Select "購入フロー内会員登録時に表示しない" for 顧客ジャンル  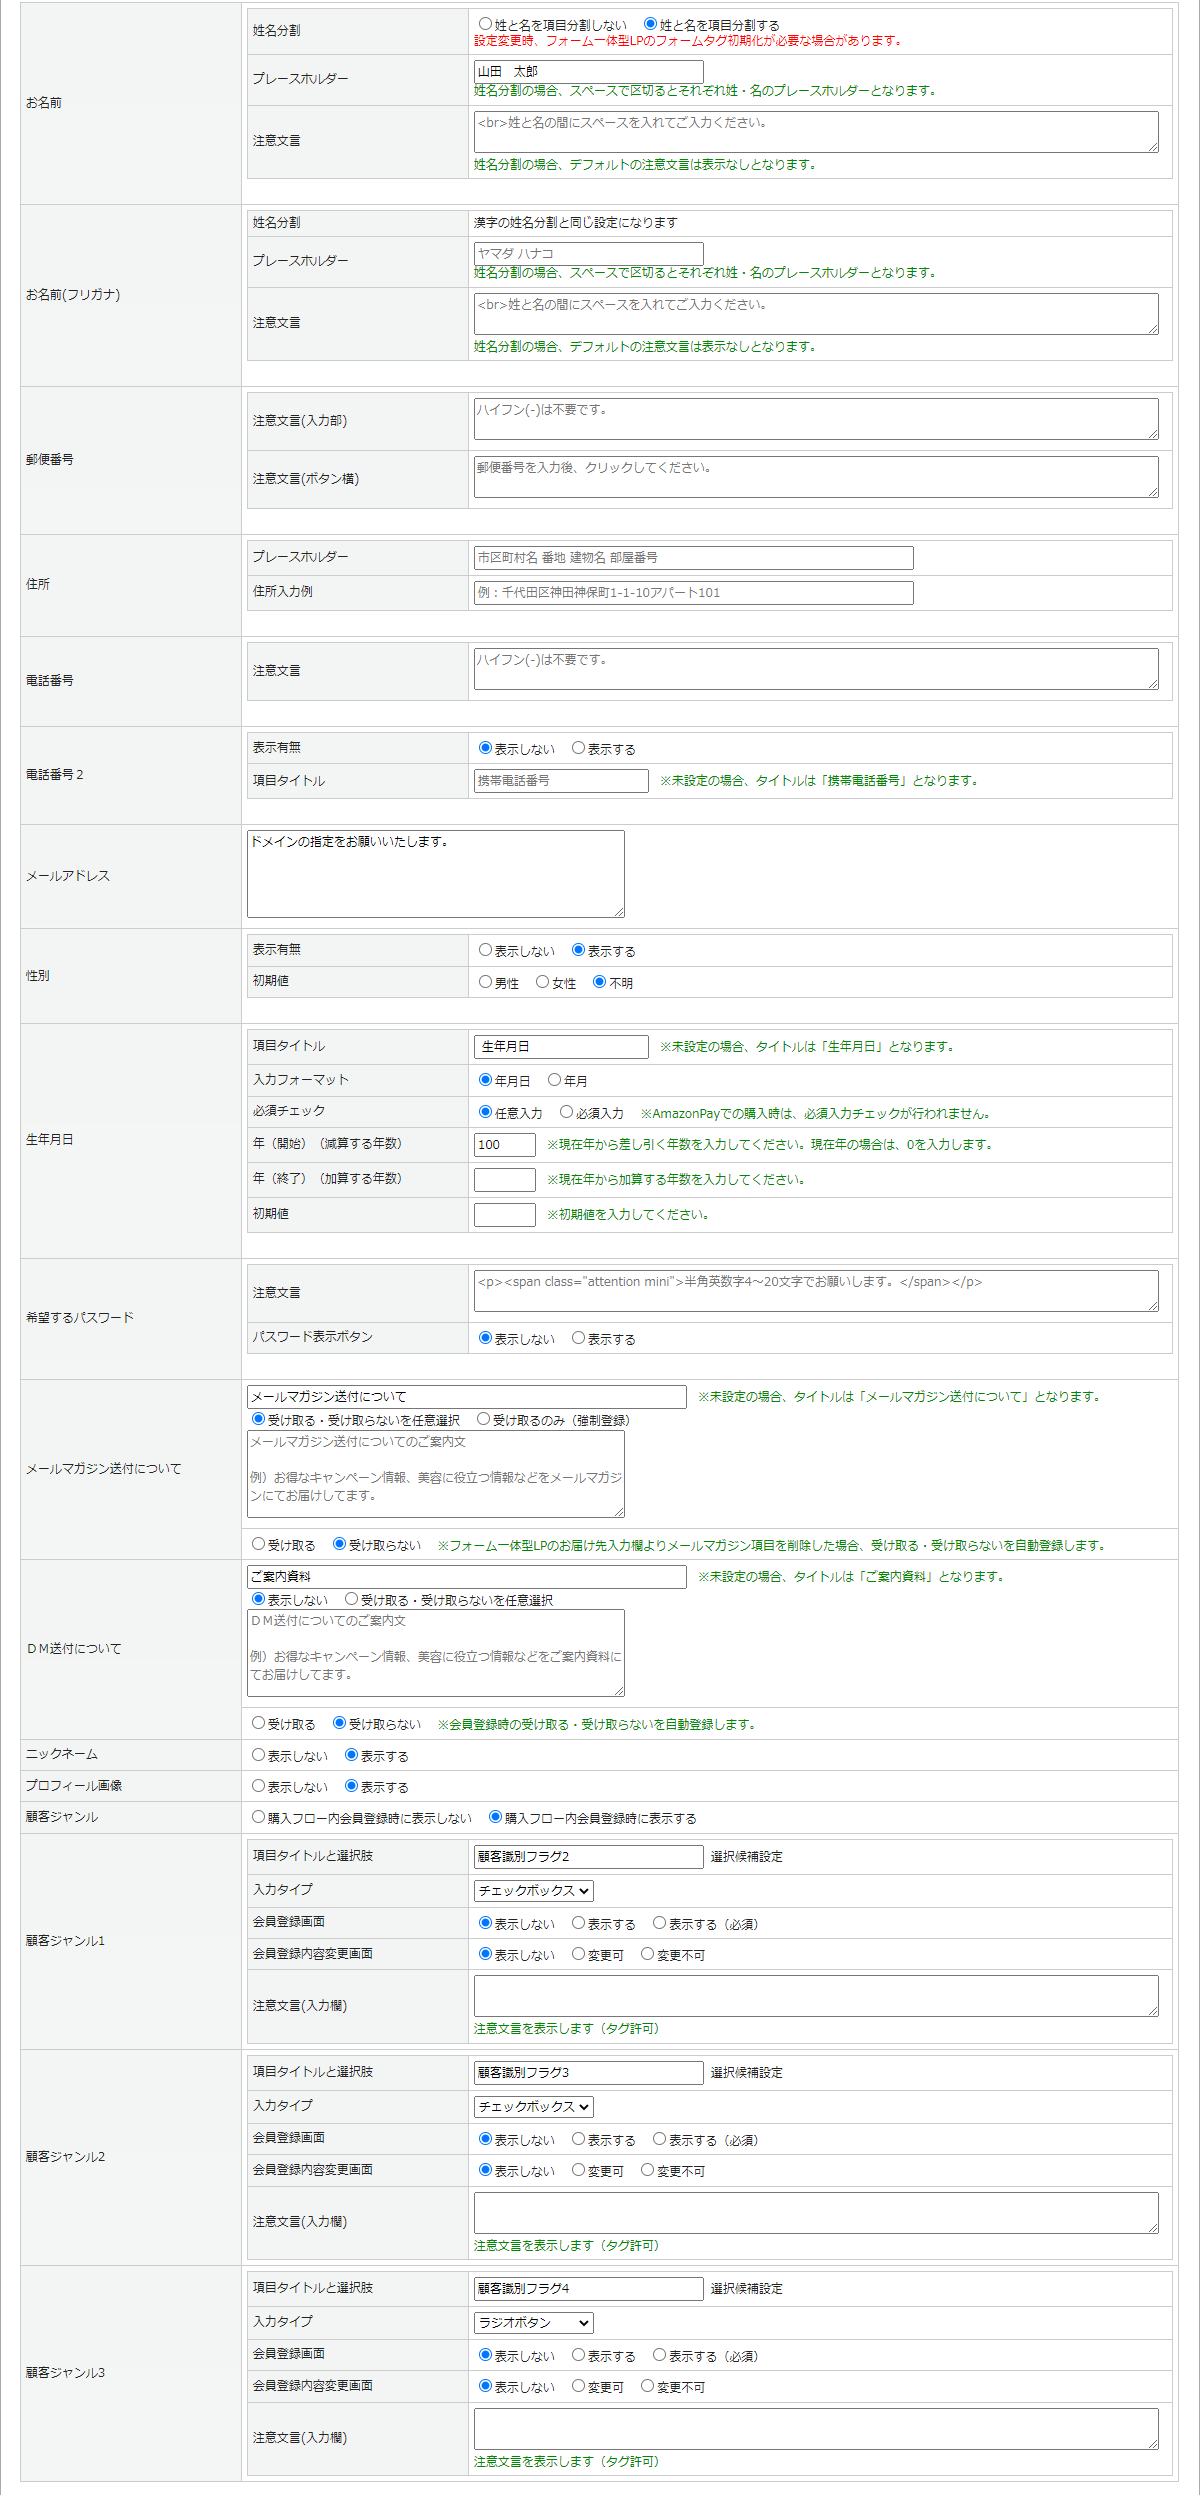coord(259,1817)
